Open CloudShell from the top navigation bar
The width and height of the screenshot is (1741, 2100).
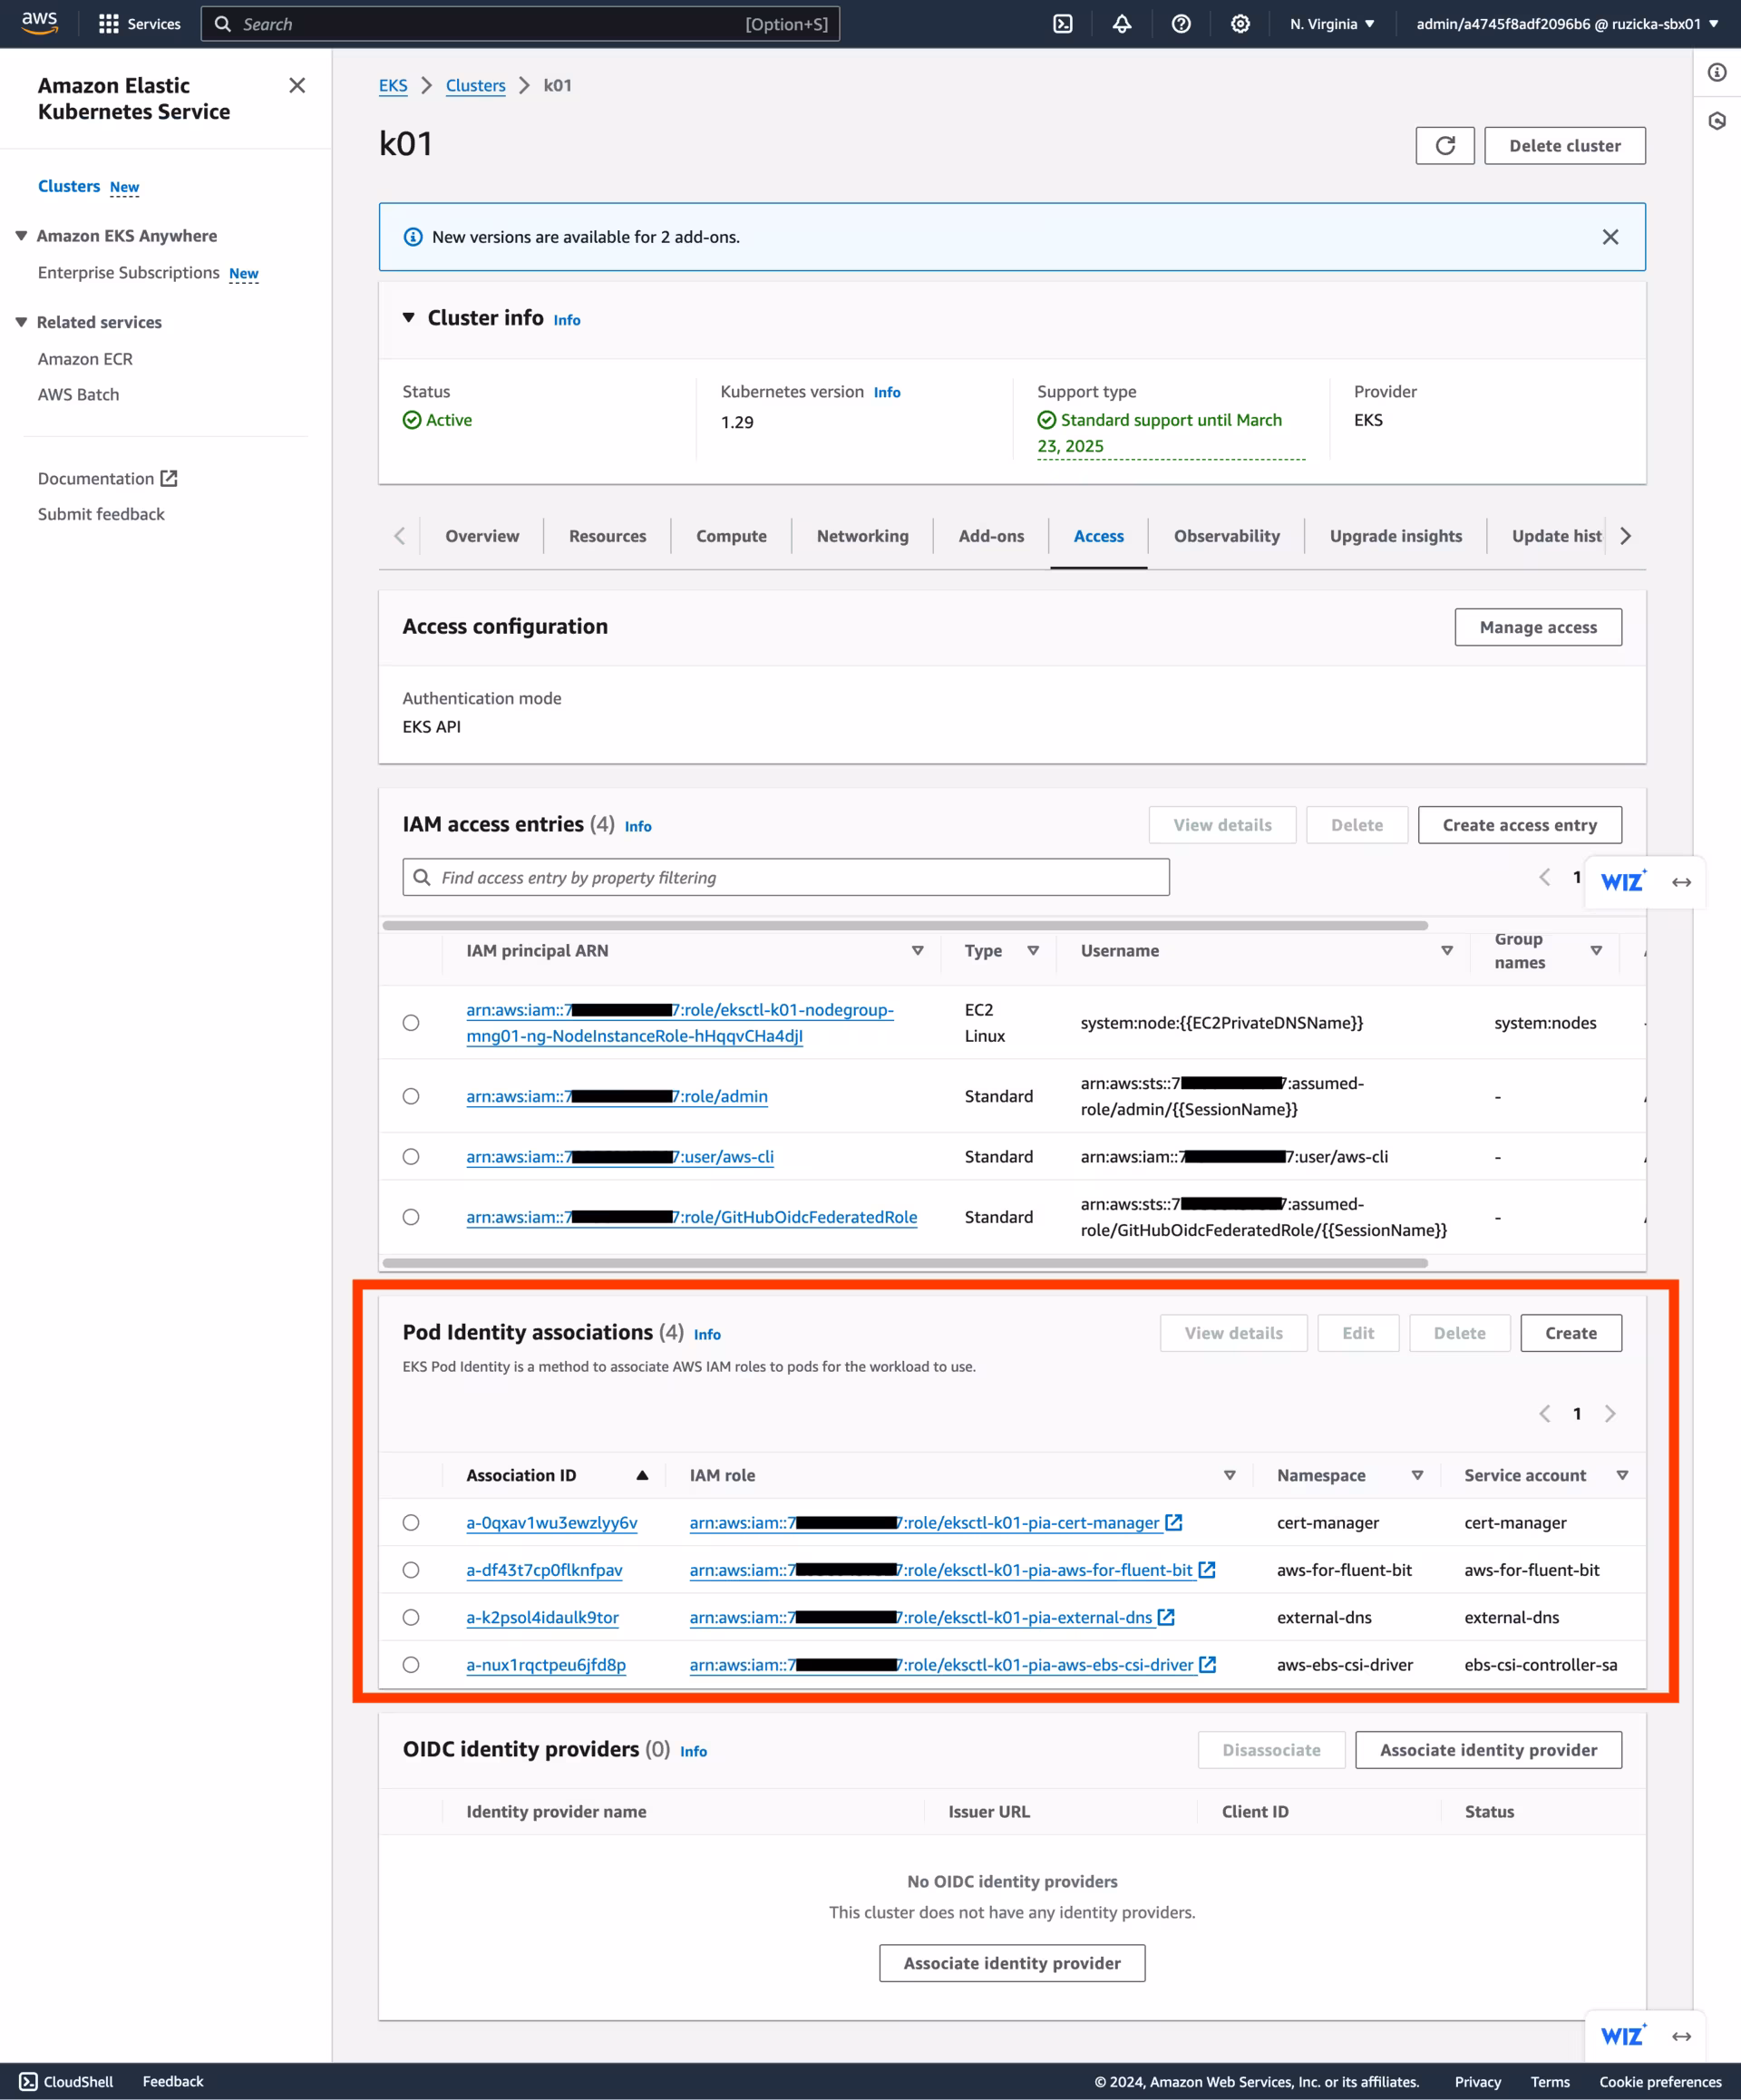click(1062, 24)
